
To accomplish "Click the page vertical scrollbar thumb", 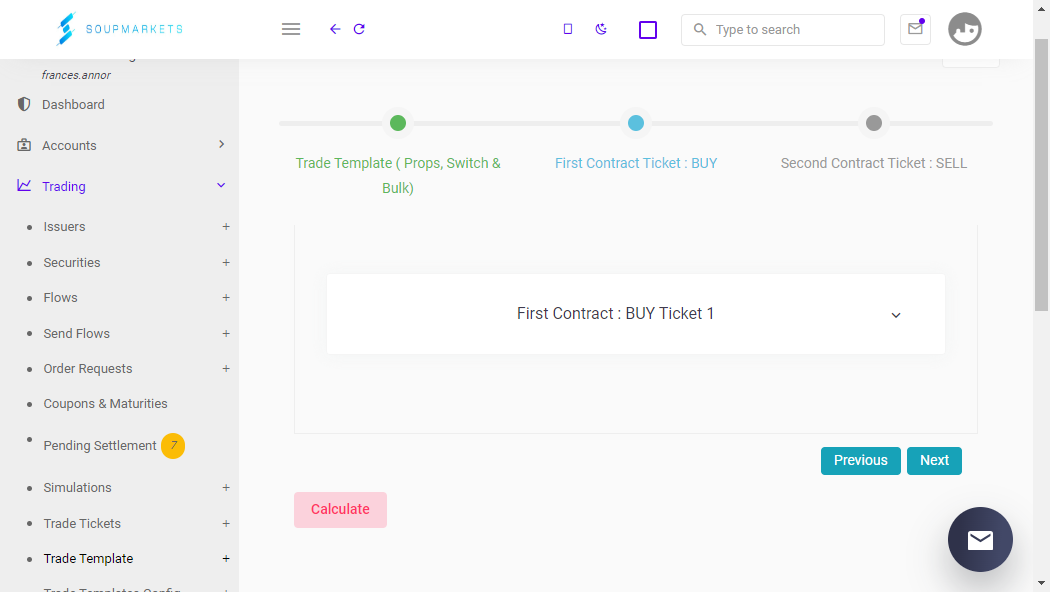I will pyautogui.click(x=1041, y=174).
